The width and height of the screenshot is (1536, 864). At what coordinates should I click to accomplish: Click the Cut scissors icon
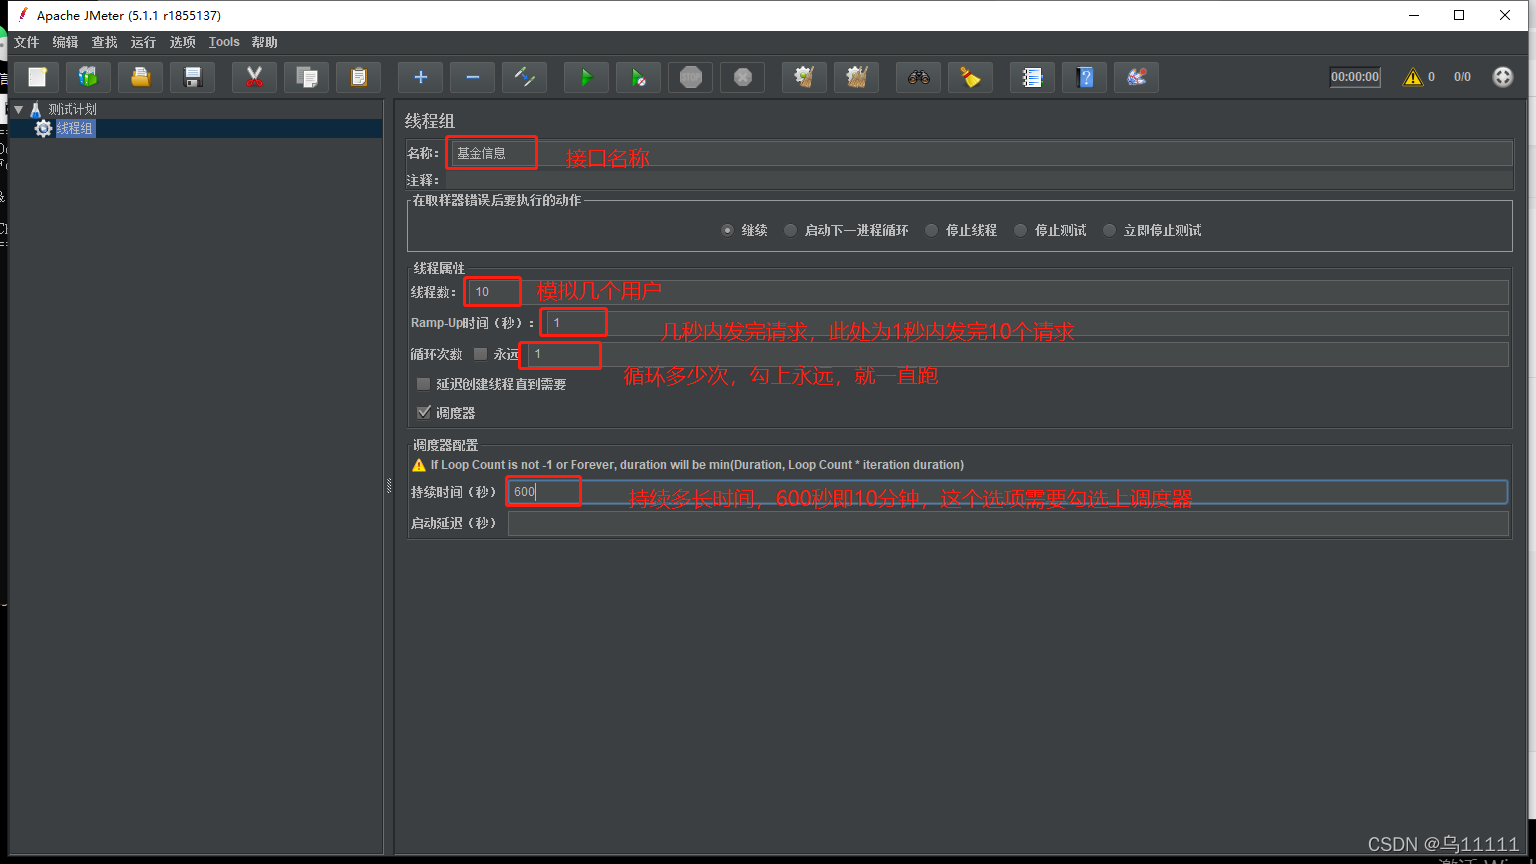click(255, 77)
